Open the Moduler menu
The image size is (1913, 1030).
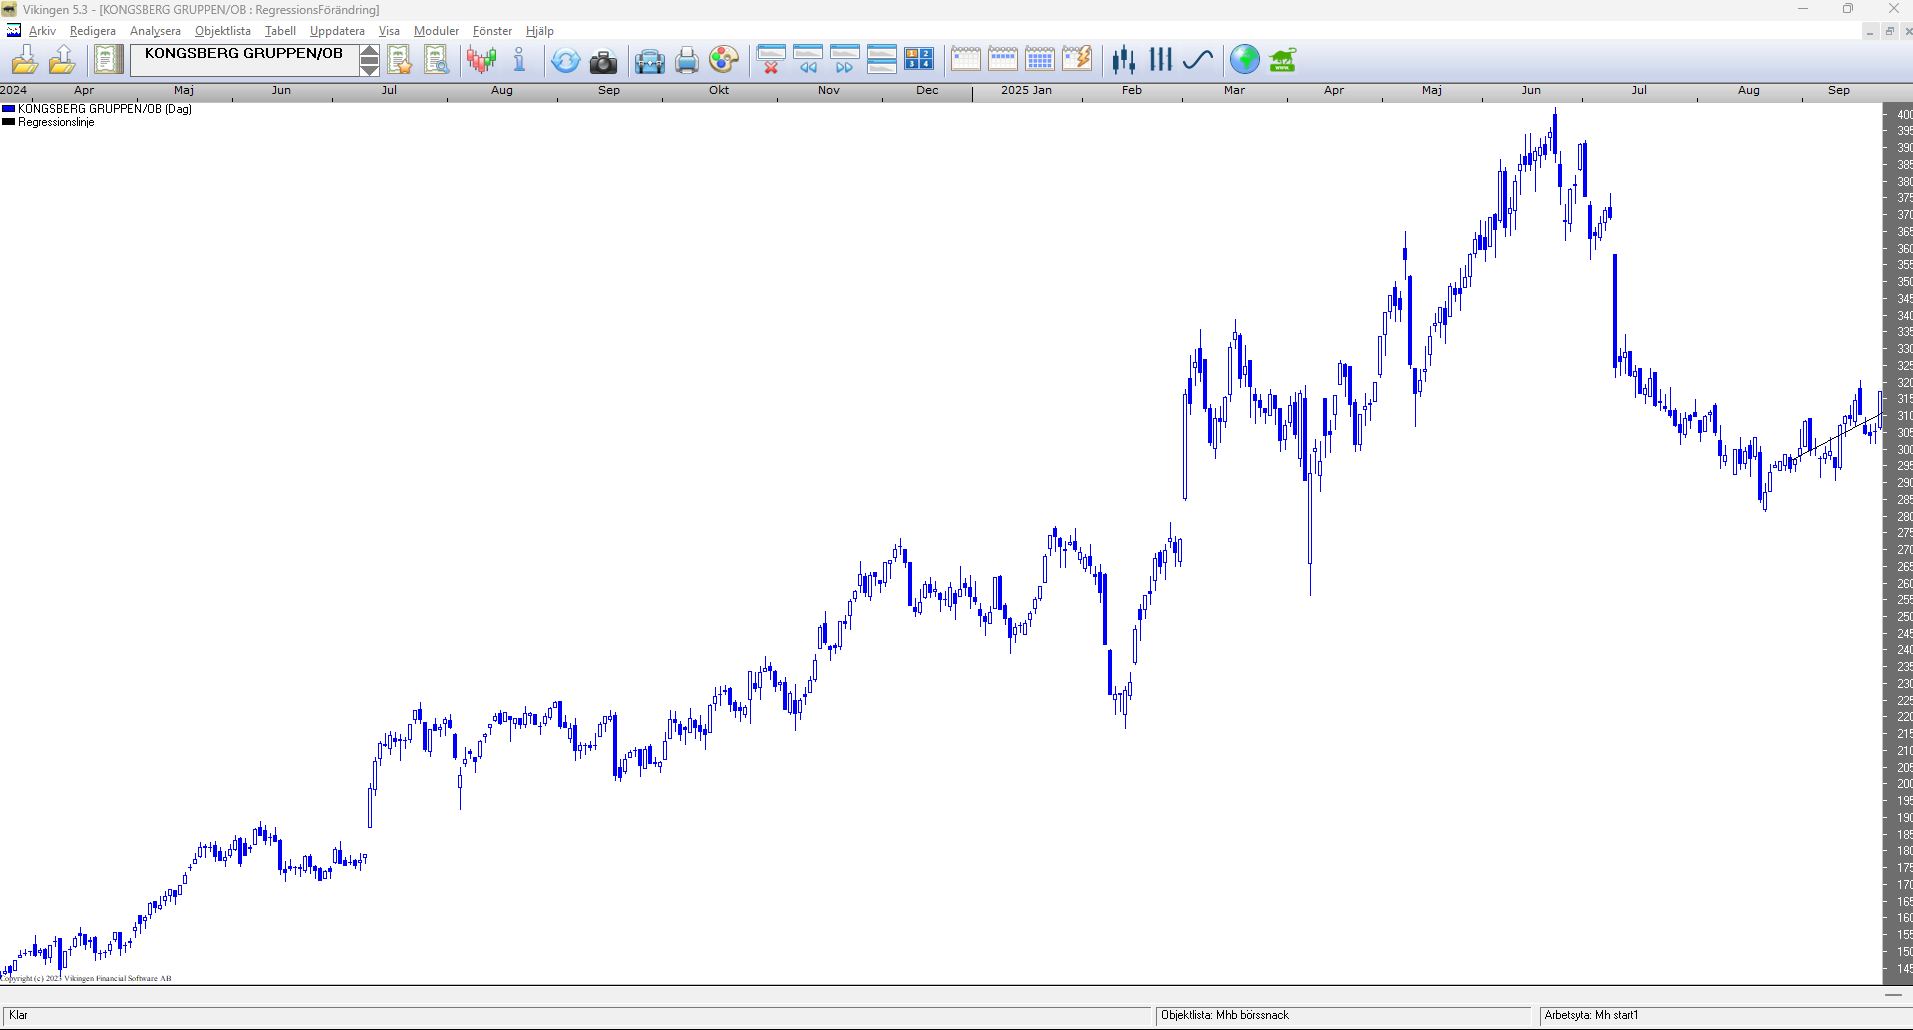[436, 31]
